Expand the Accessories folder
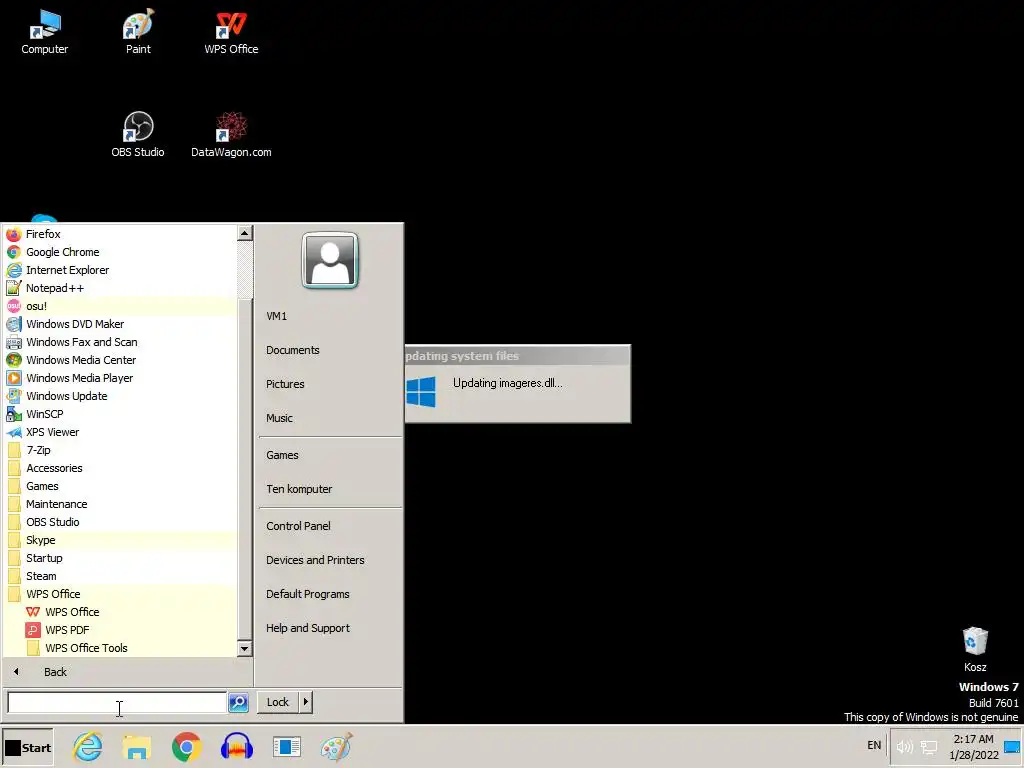Image resolution: width=1024 pixels, height=768 pixels. (54, 468)
